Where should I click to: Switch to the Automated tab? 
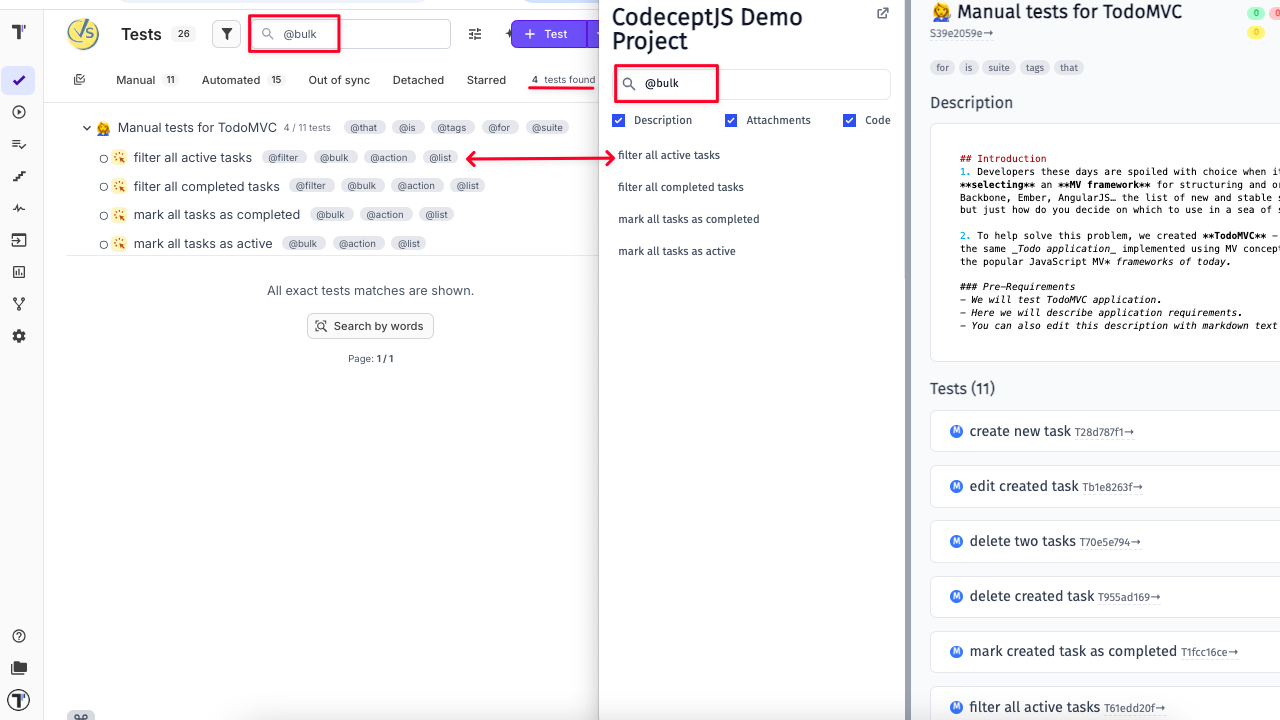pos(230,79)
